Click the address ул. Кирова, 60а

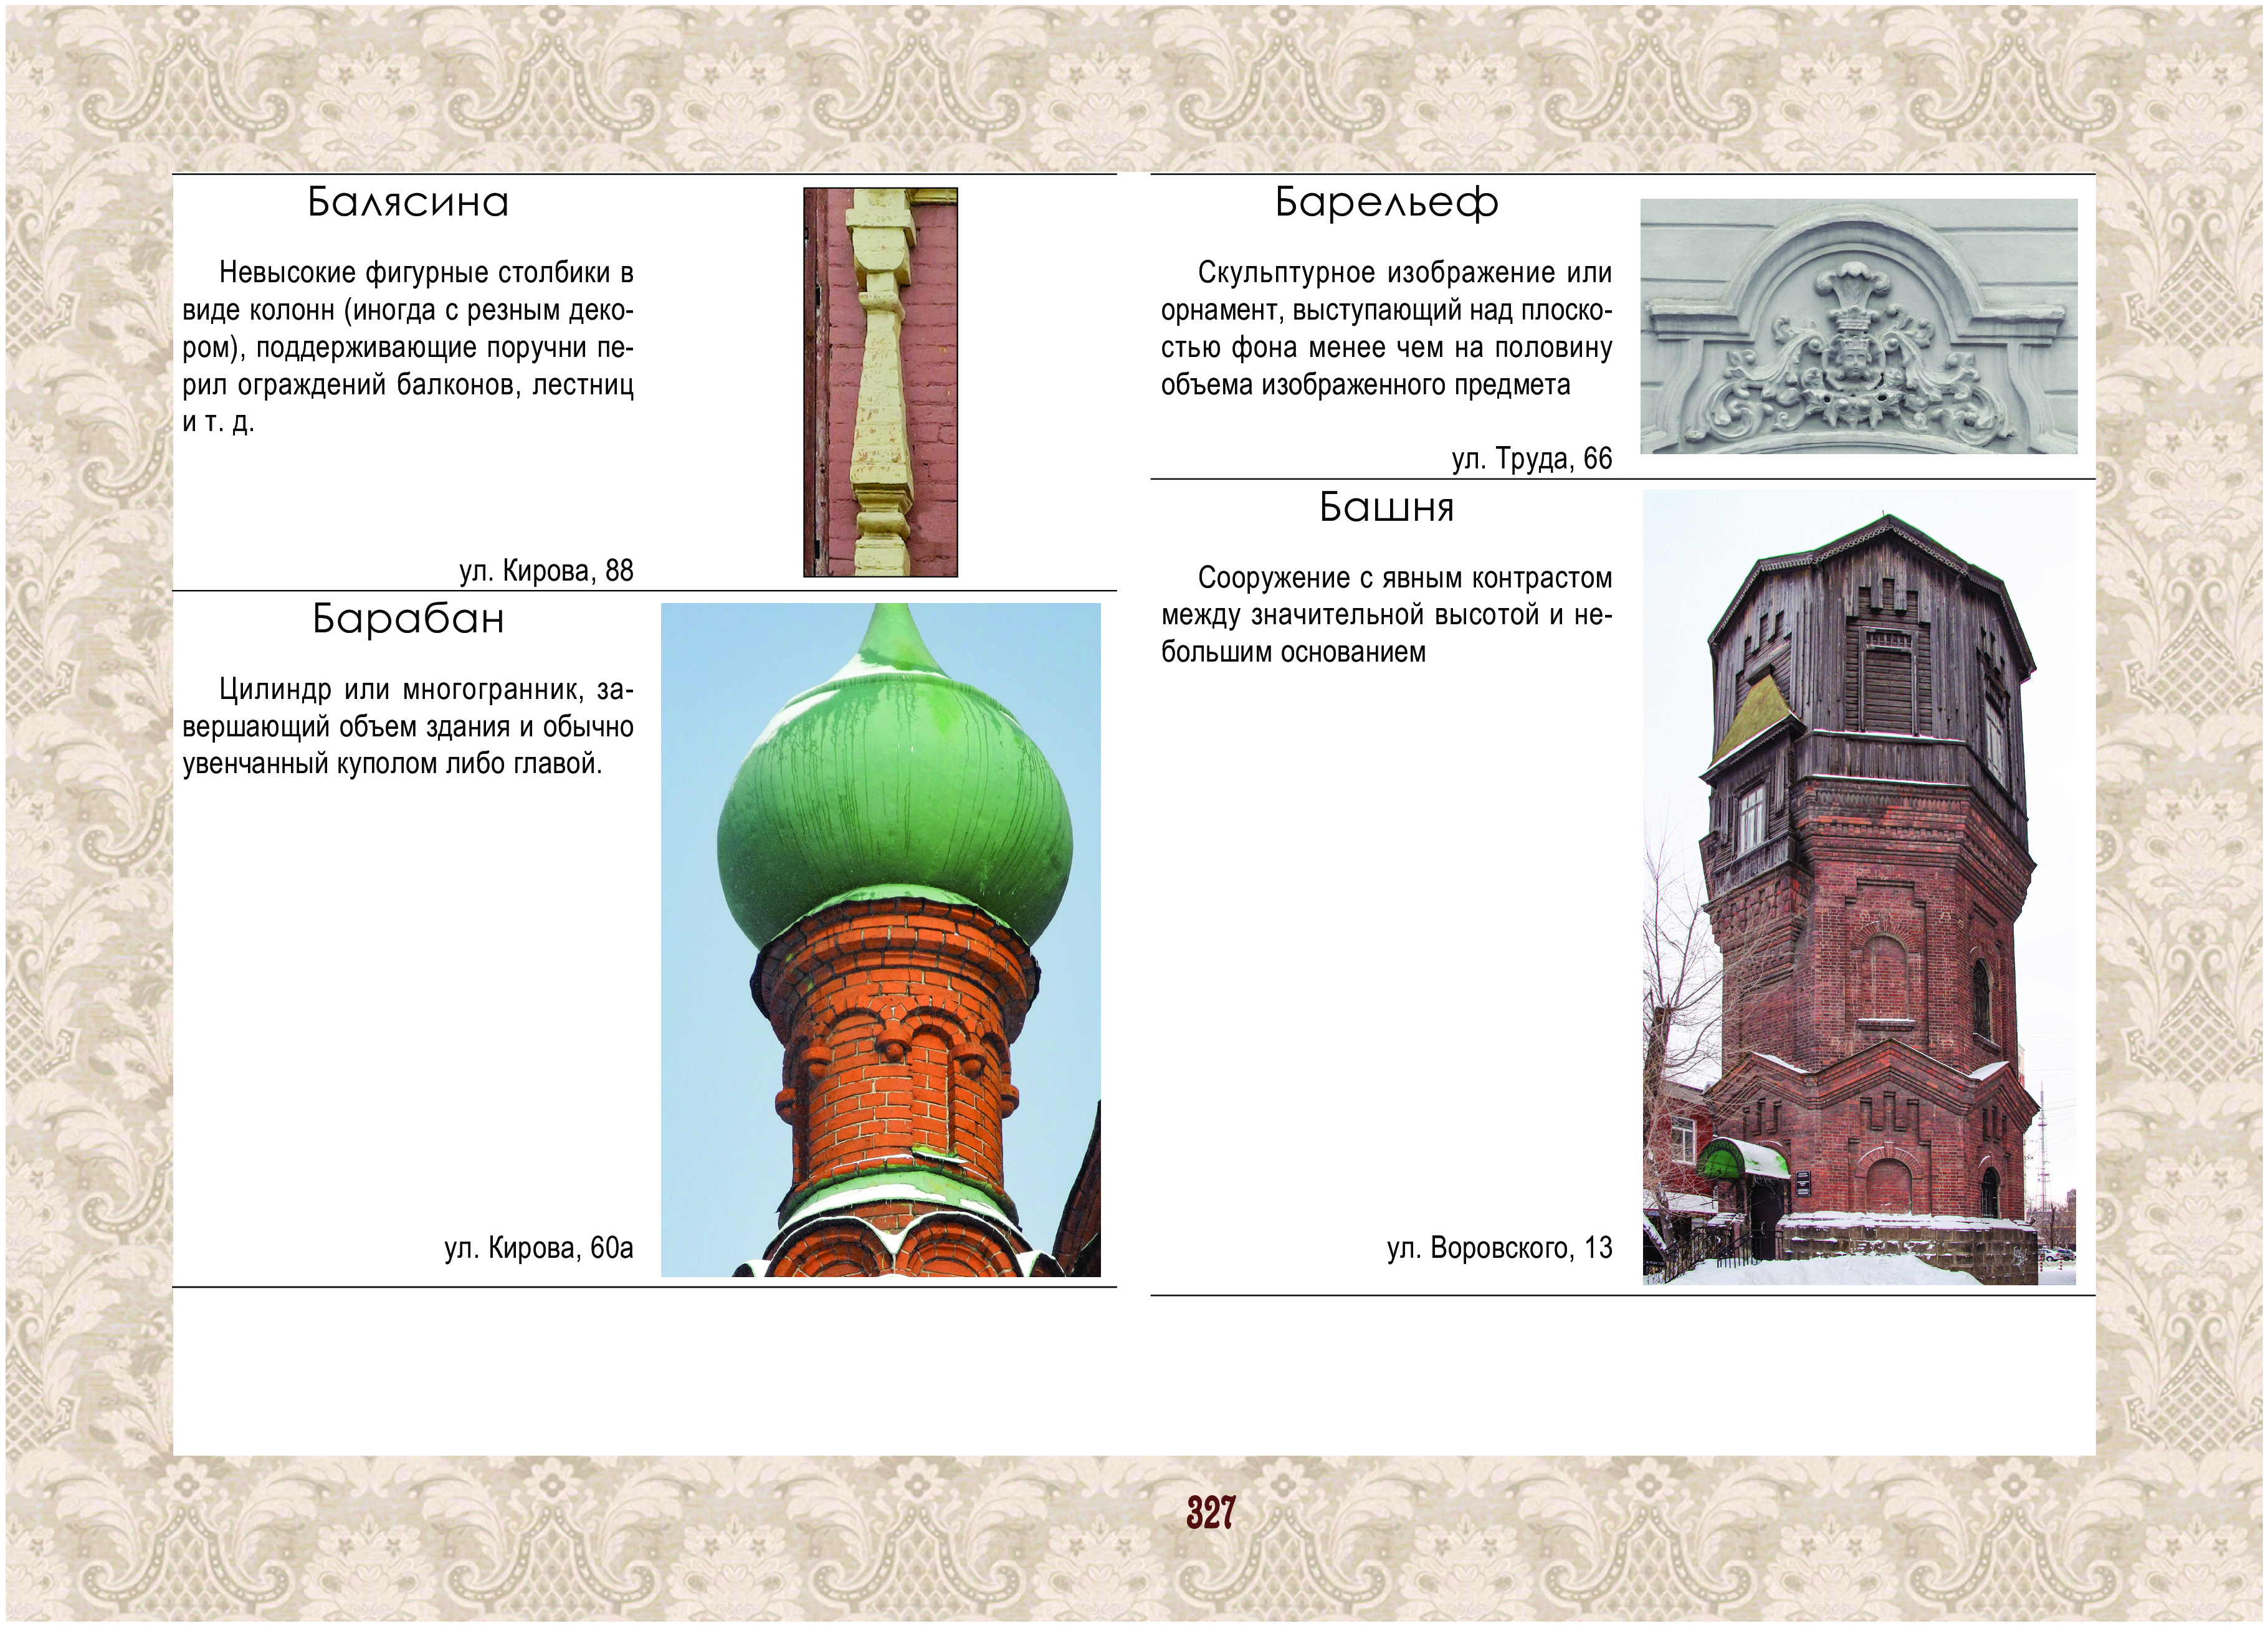pos(539,1248)
